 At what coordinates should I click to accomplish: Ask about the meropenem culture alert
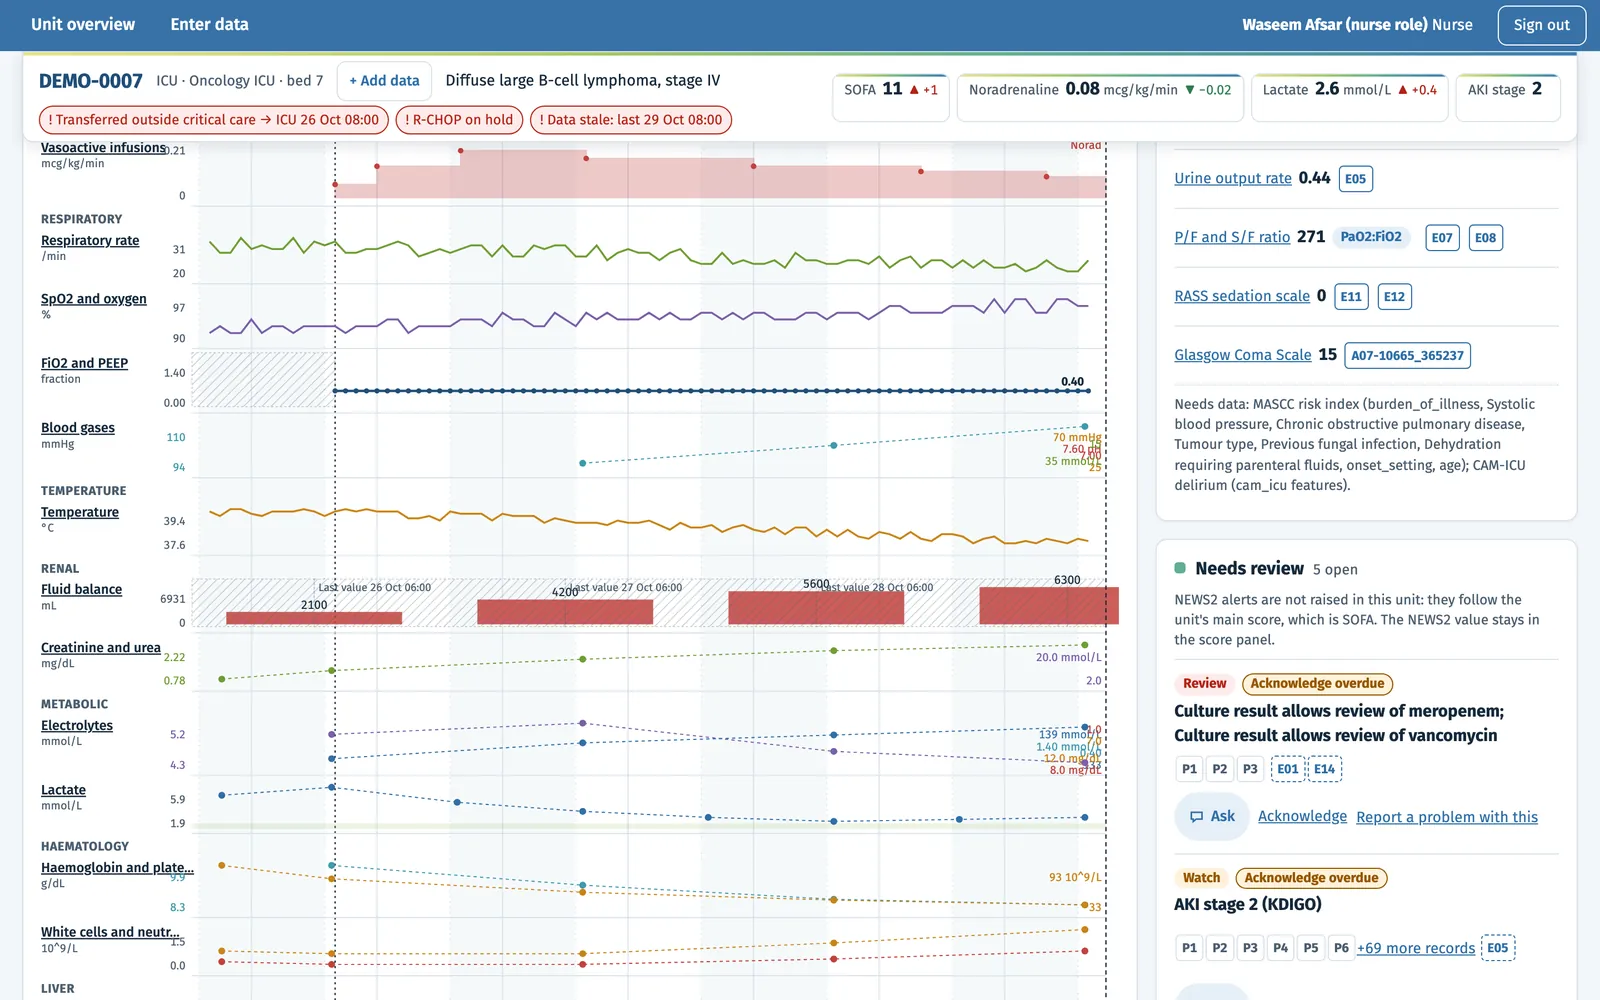1212,816
